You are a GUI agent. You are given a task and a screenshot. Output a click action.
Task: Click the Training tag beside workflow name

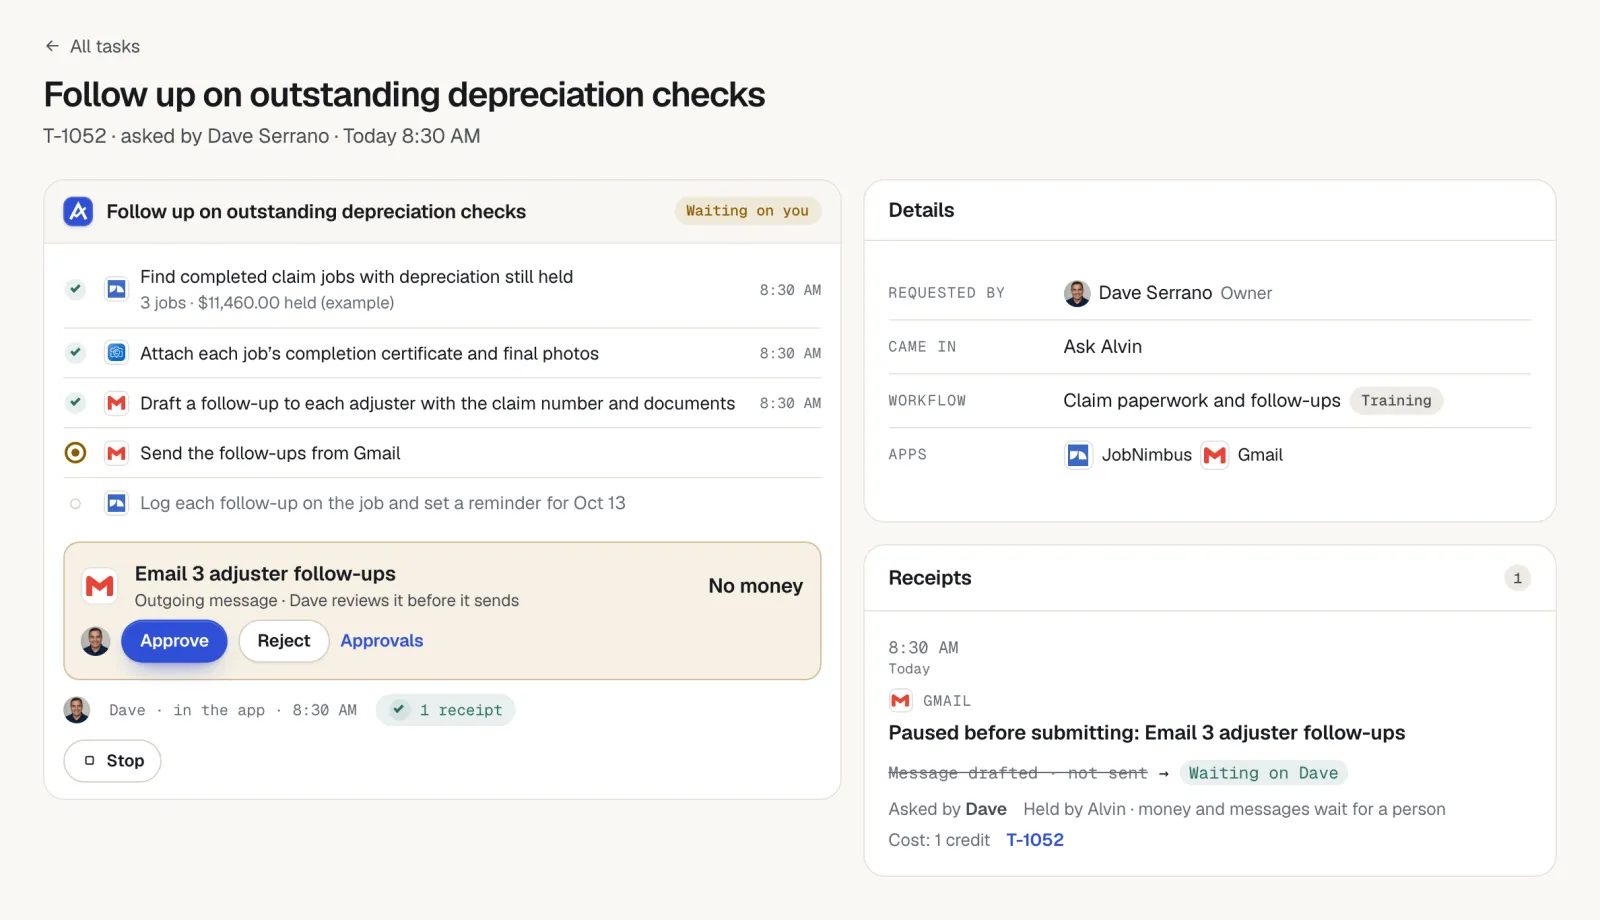[1396, 401]
